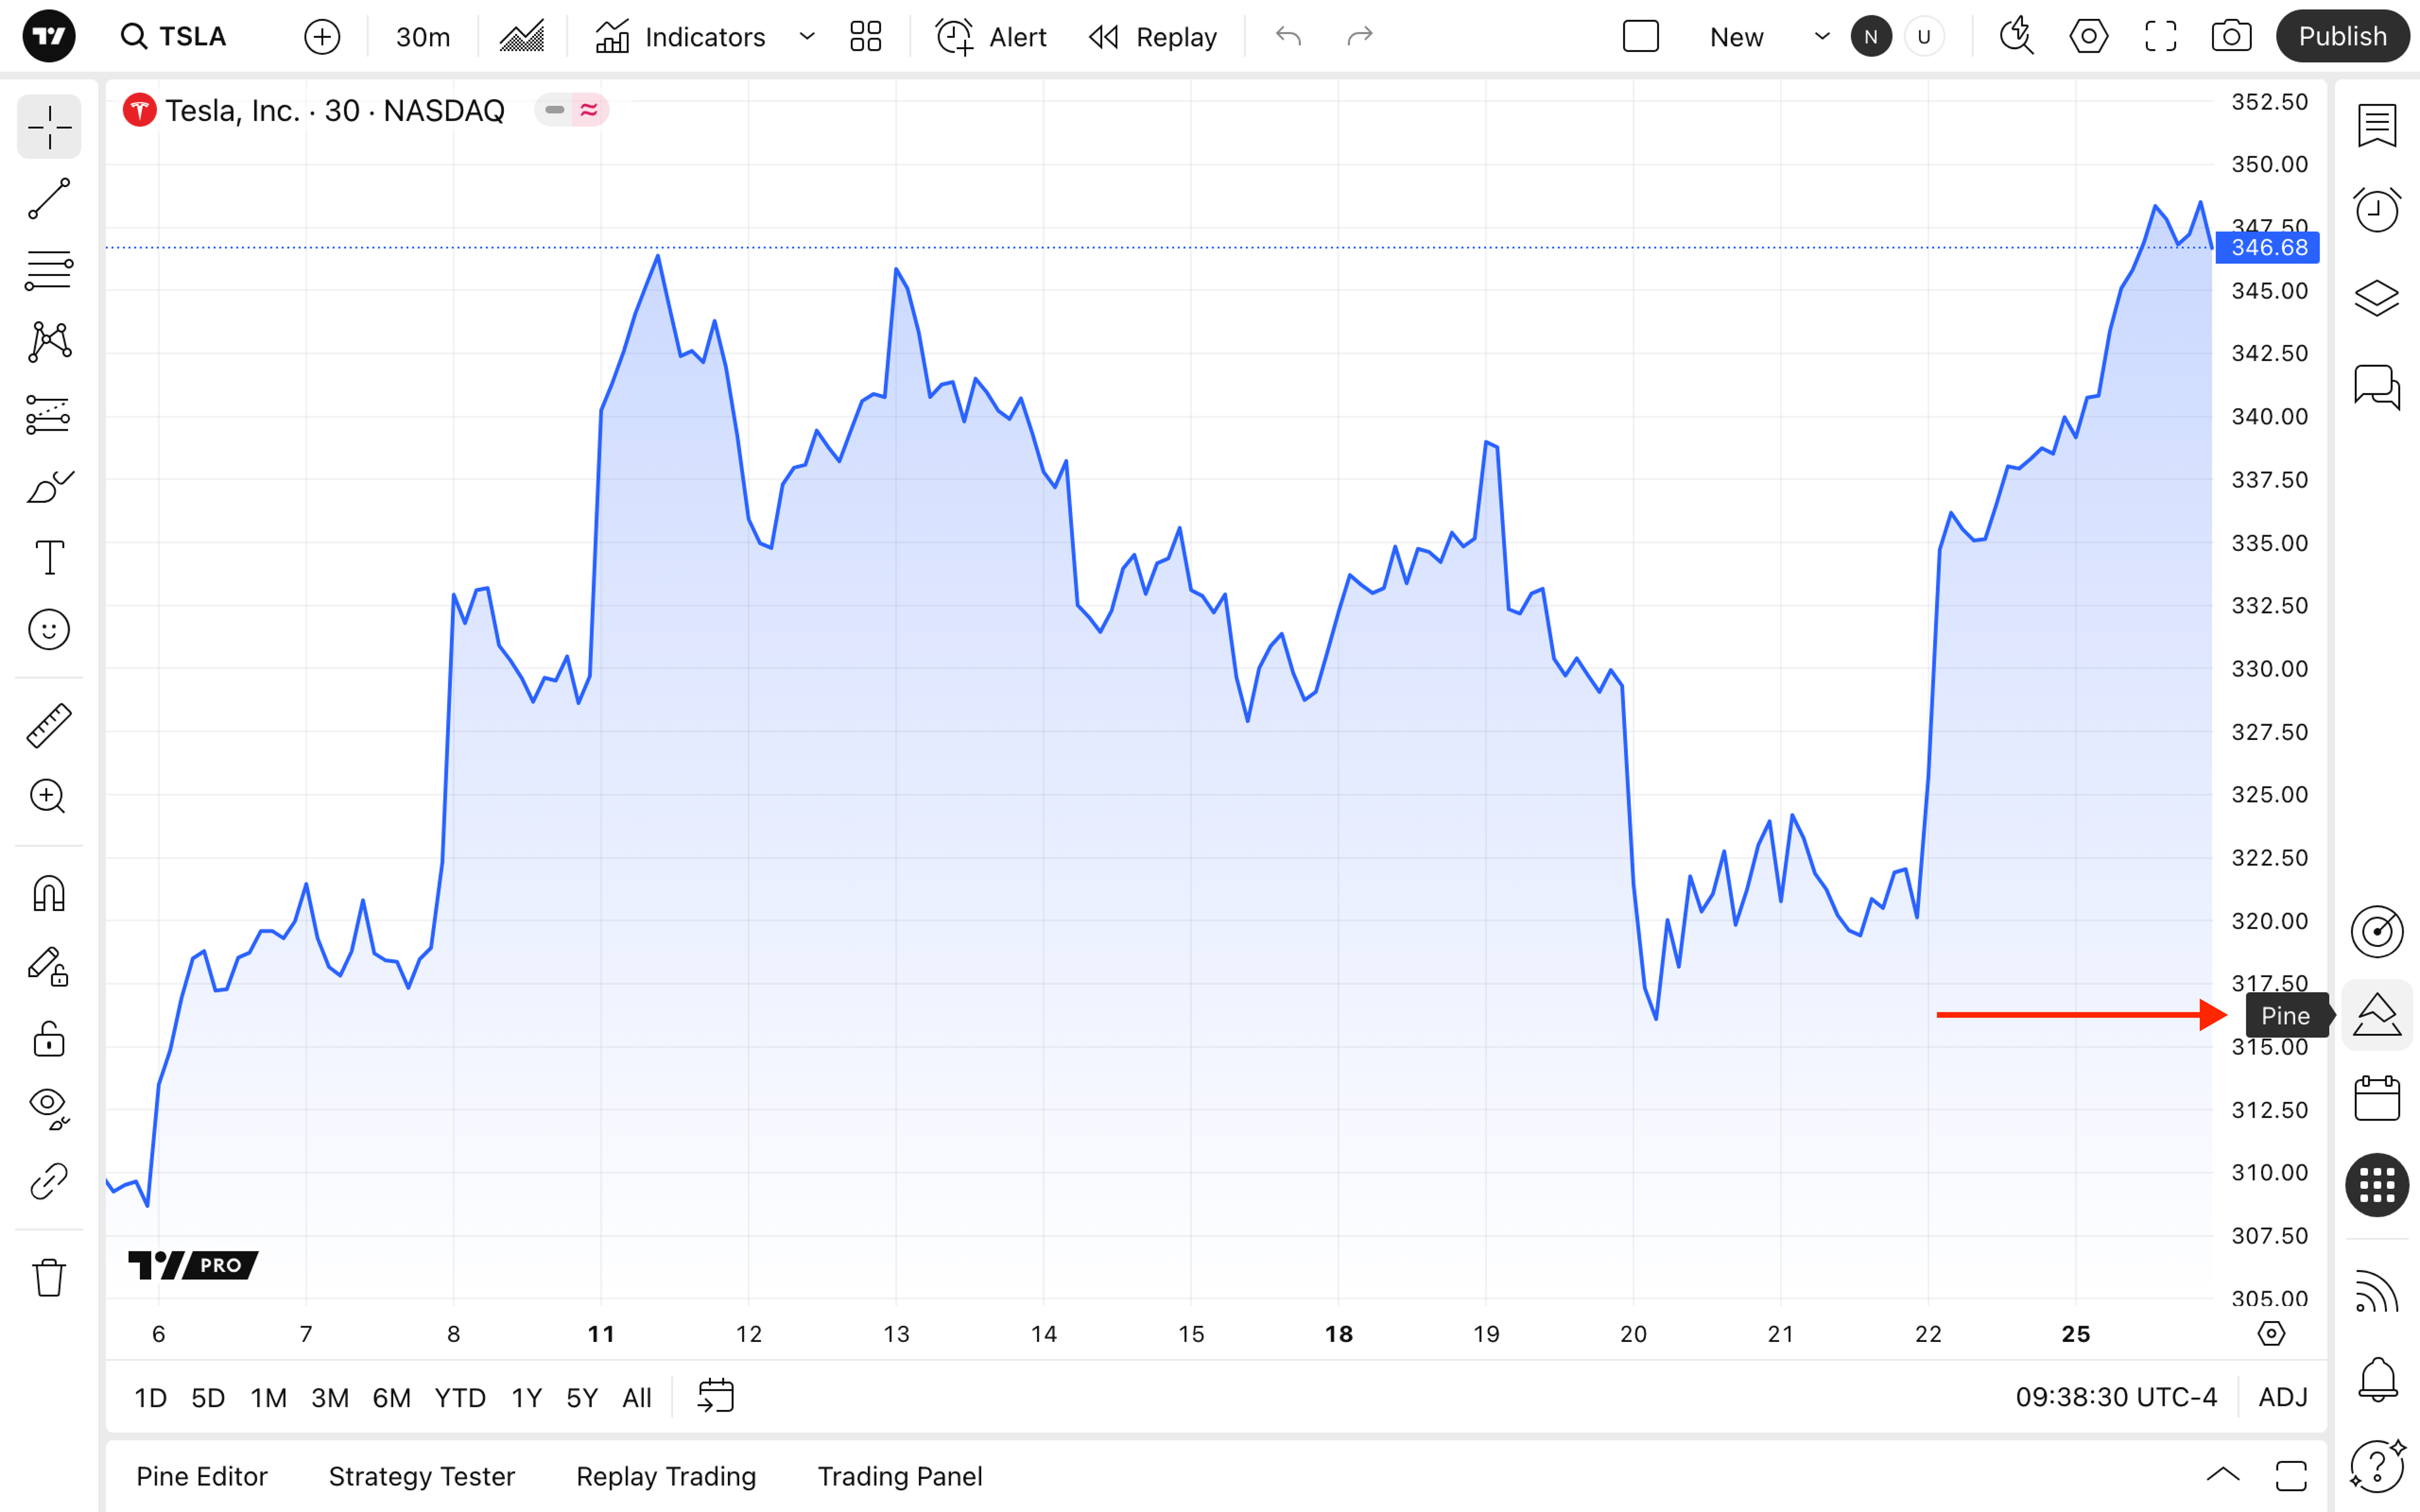Toggle magnet mode on
Image resolution: width=2420 pixels, height=1512 pixels.
click(48, 893)
